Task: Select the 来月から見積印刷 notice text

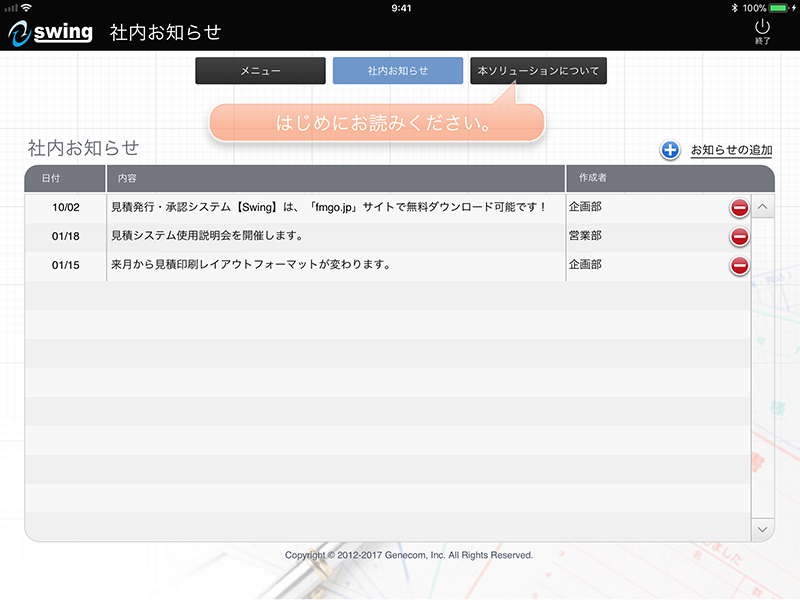Action: pos(249,266)
